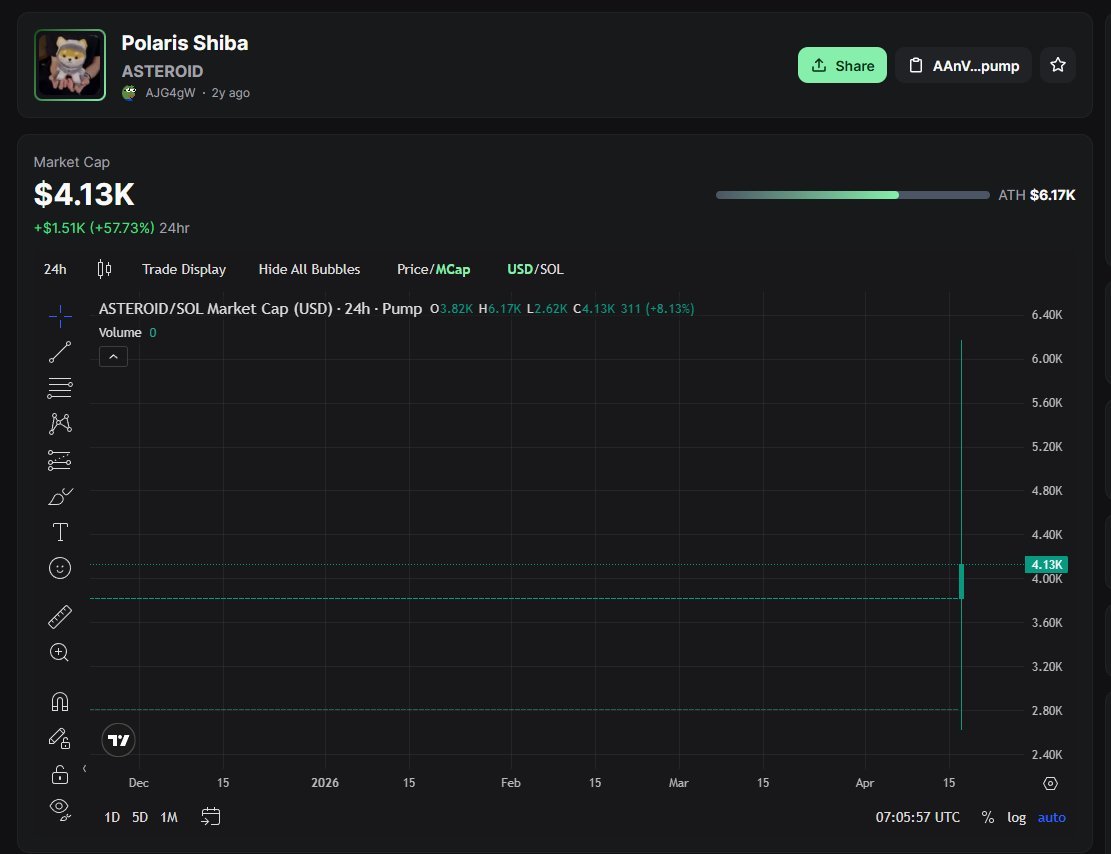Click the 4.13K current price label
Viewport: 1111px width, 854px height.
coord(1047,565)
